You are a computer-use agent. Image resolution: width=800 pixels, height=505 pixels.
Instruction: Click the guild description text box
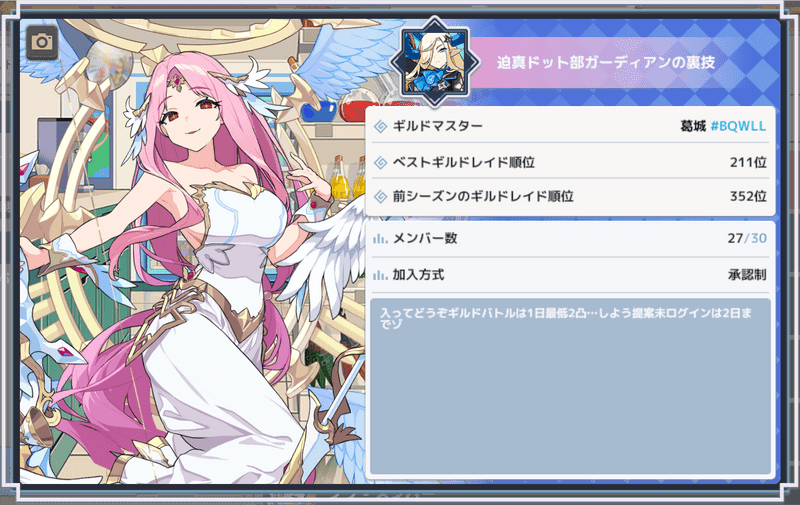click(x=570, y=386)
